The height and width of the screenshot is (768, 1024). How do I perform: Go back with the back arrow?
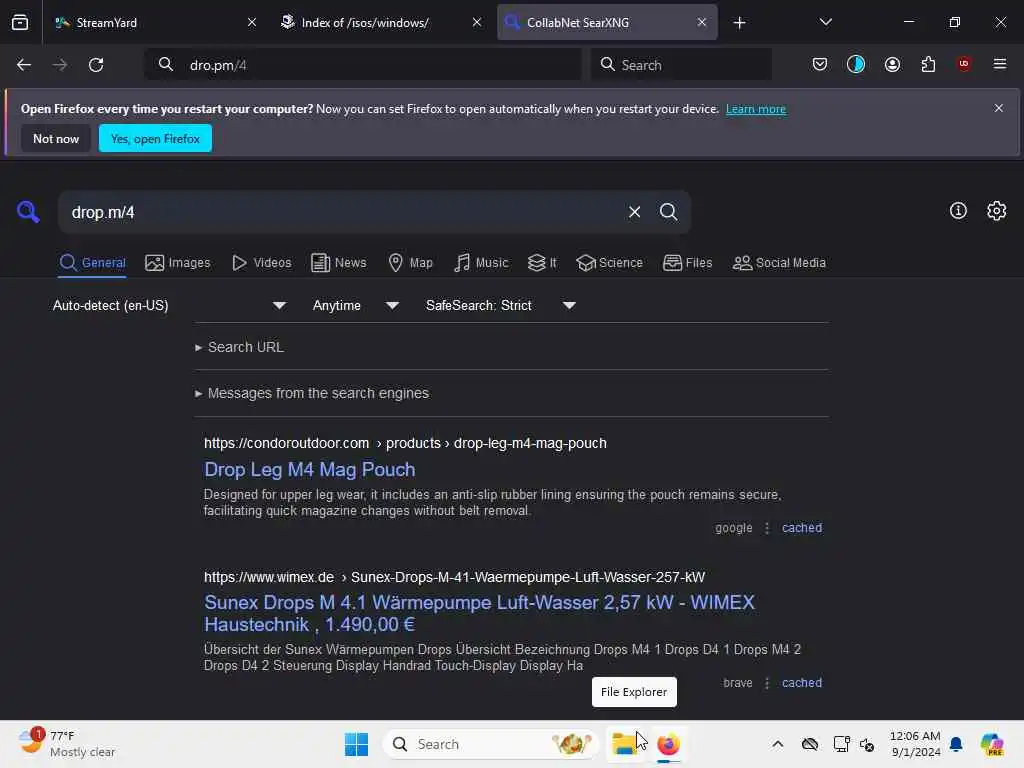pos(24,65)
